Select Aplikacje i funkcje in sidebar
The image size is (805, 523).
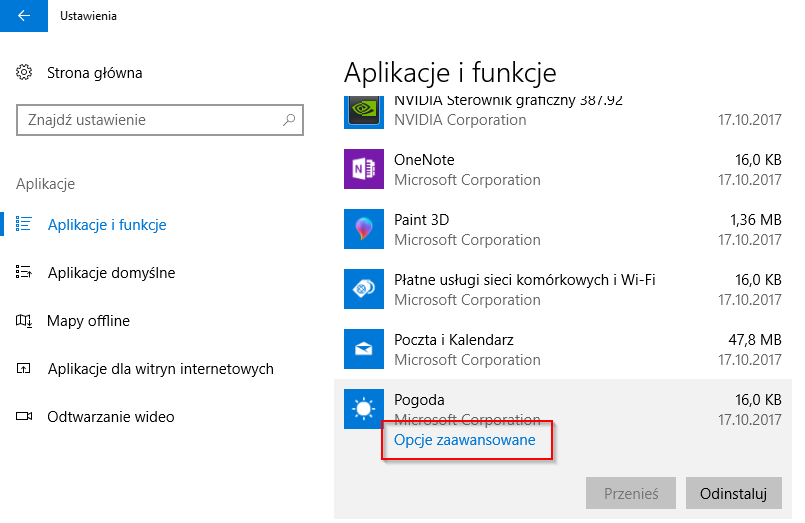point(107,225)
